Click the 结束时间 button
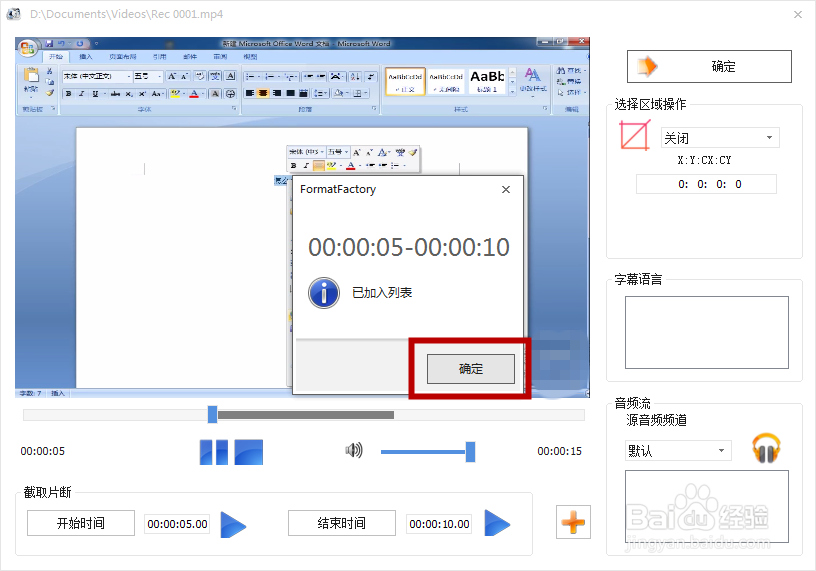This screenshot has width=816, height=571. point(341,523)
